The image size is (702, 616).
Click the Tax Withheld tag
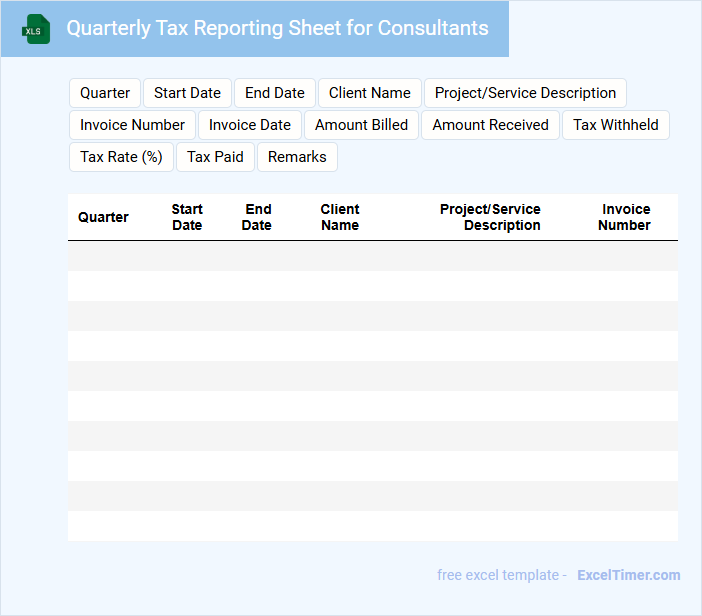(615, 125)
